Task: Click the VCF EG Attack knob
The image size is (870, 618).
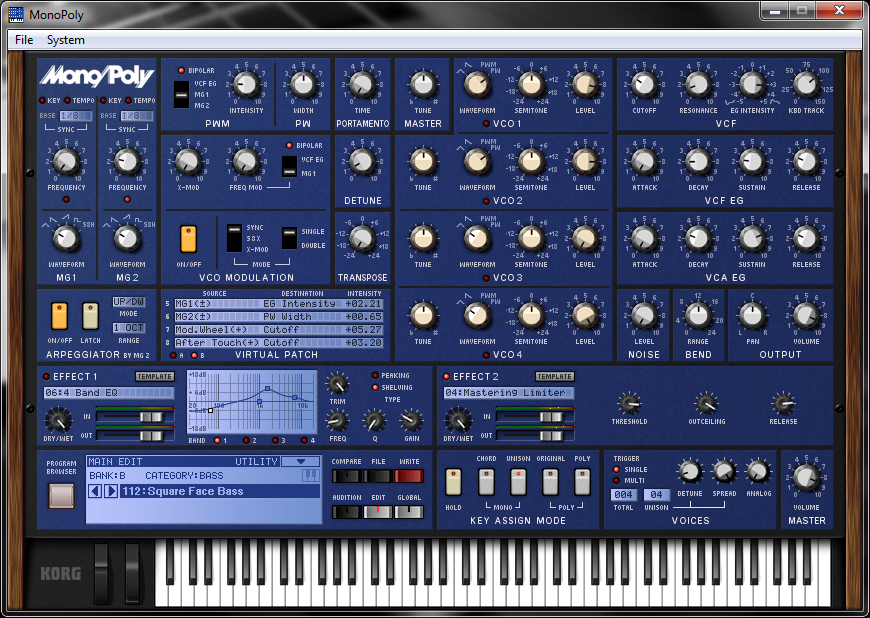Action: click(644, 162)
